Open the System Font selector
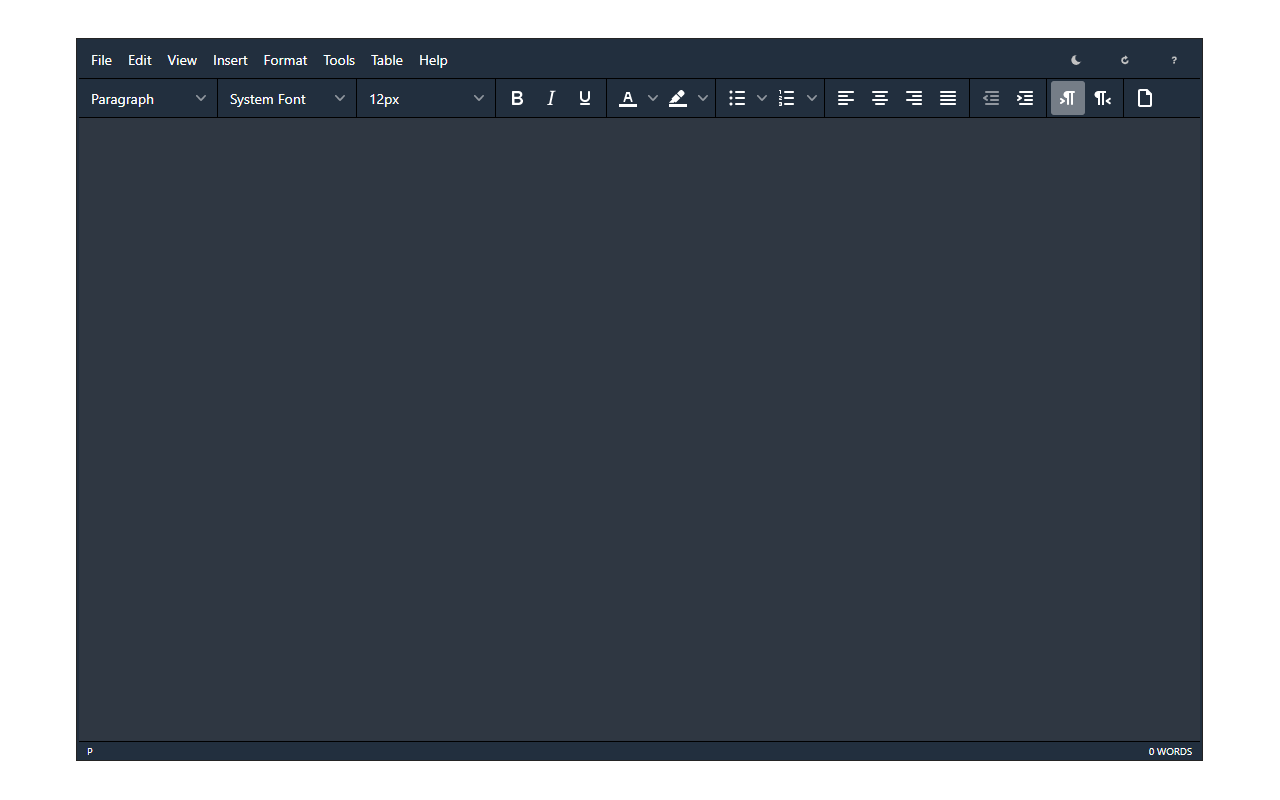The height and width of the screenshot is (800, 1280). [285, 98]
